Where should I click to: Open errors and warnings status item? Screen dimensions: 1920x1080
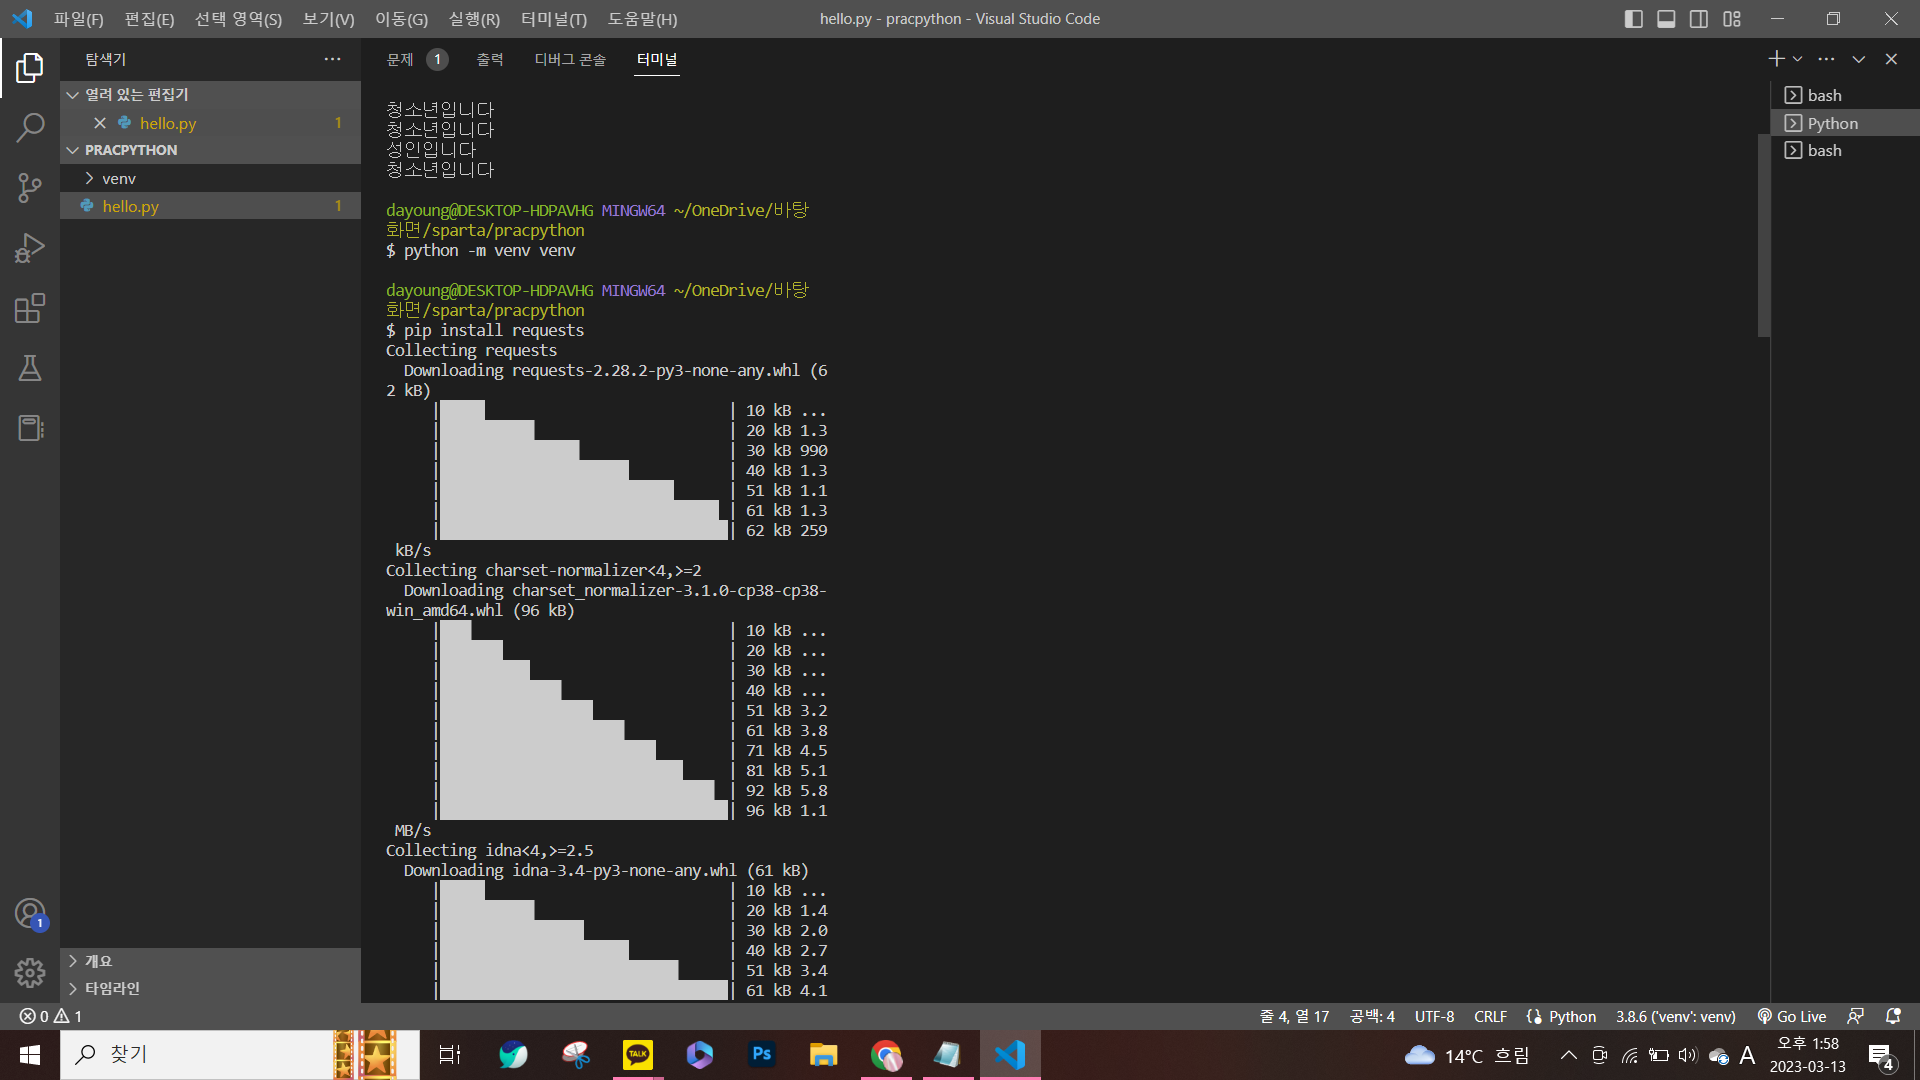(x=51, y=1016)
